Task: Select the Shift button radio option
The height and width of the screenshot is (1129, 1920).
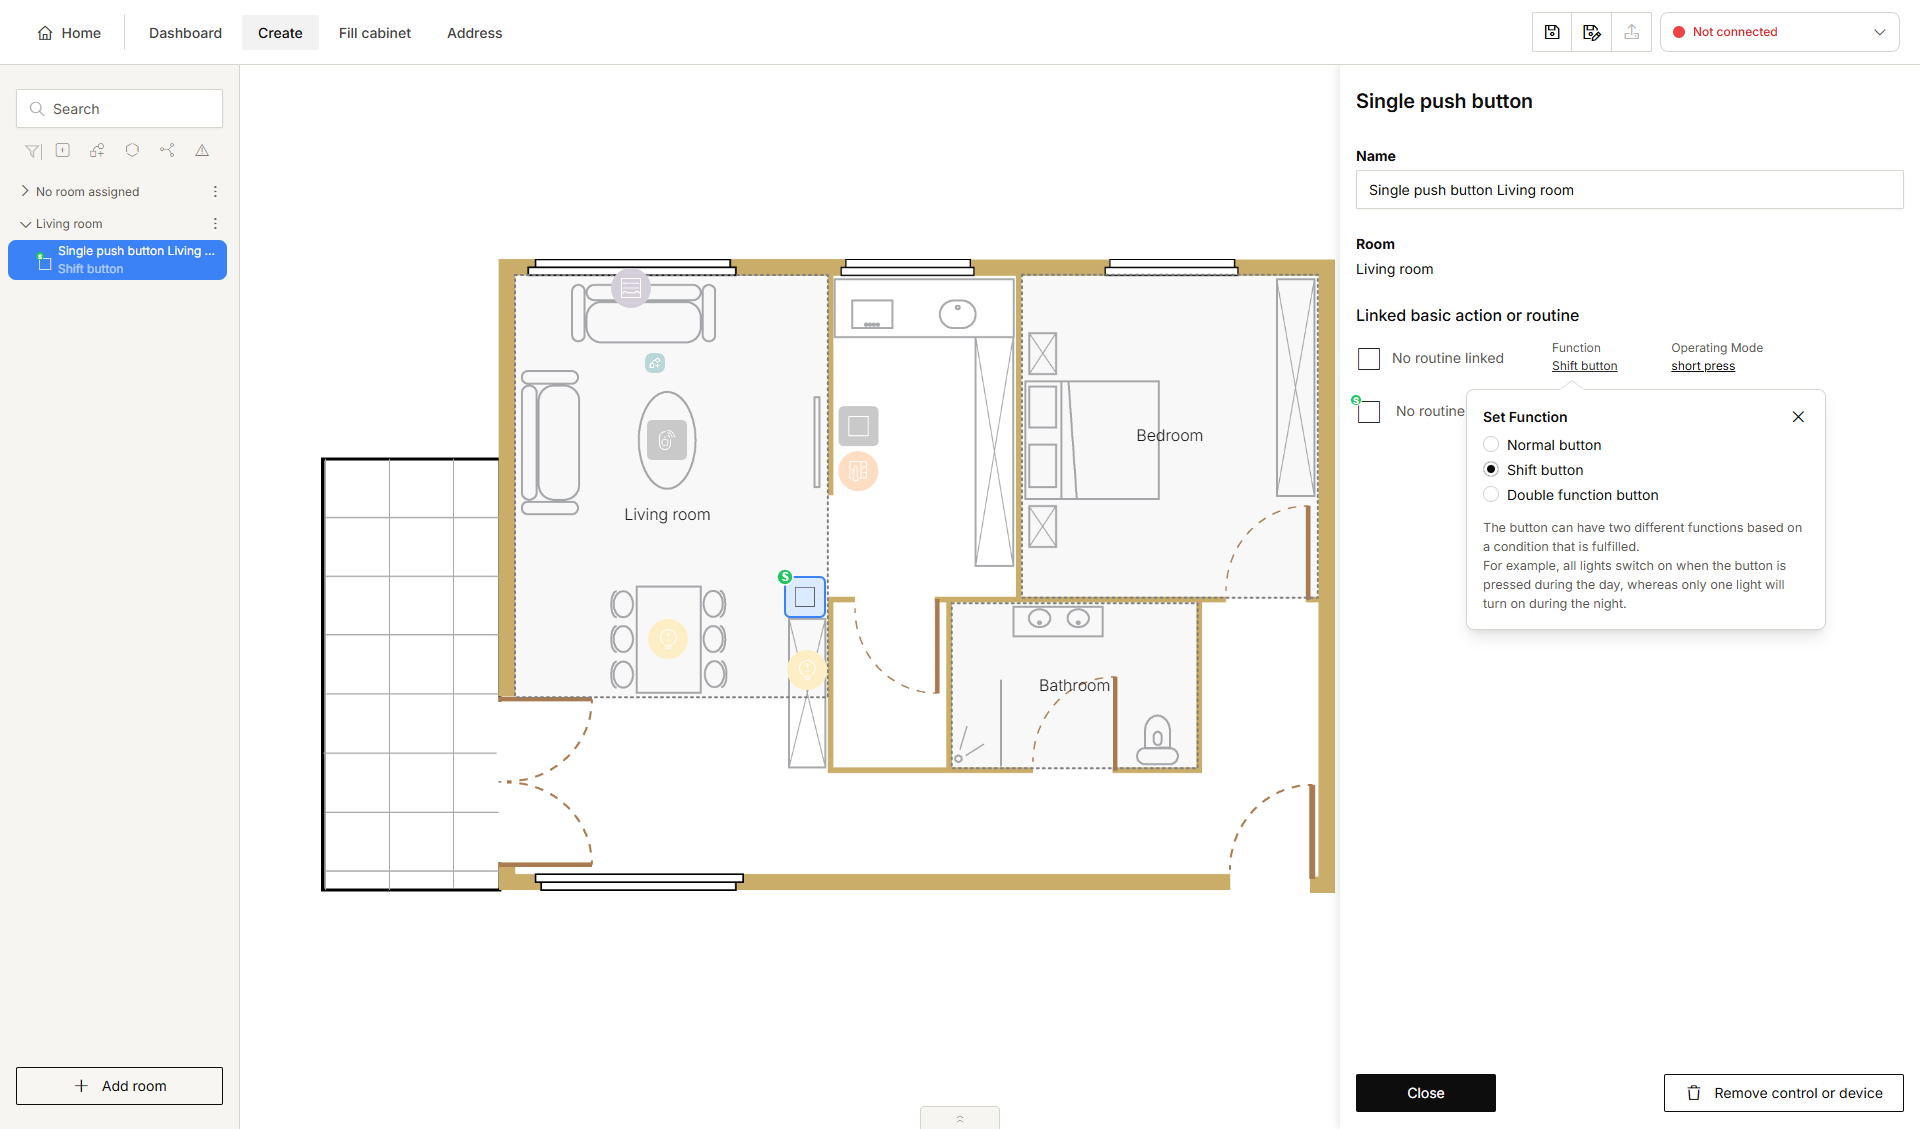Action: point(1491,469)
